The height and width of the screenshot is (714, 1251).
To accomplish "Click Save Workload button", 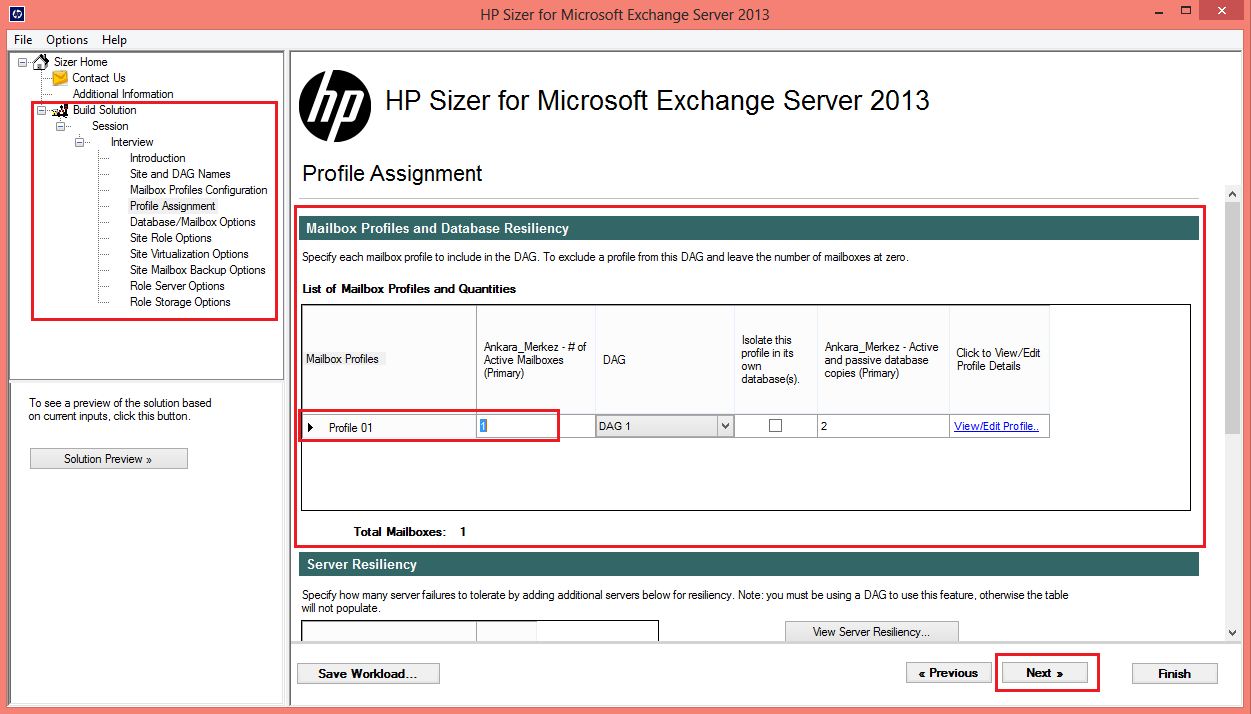I will tap(368, 673).
